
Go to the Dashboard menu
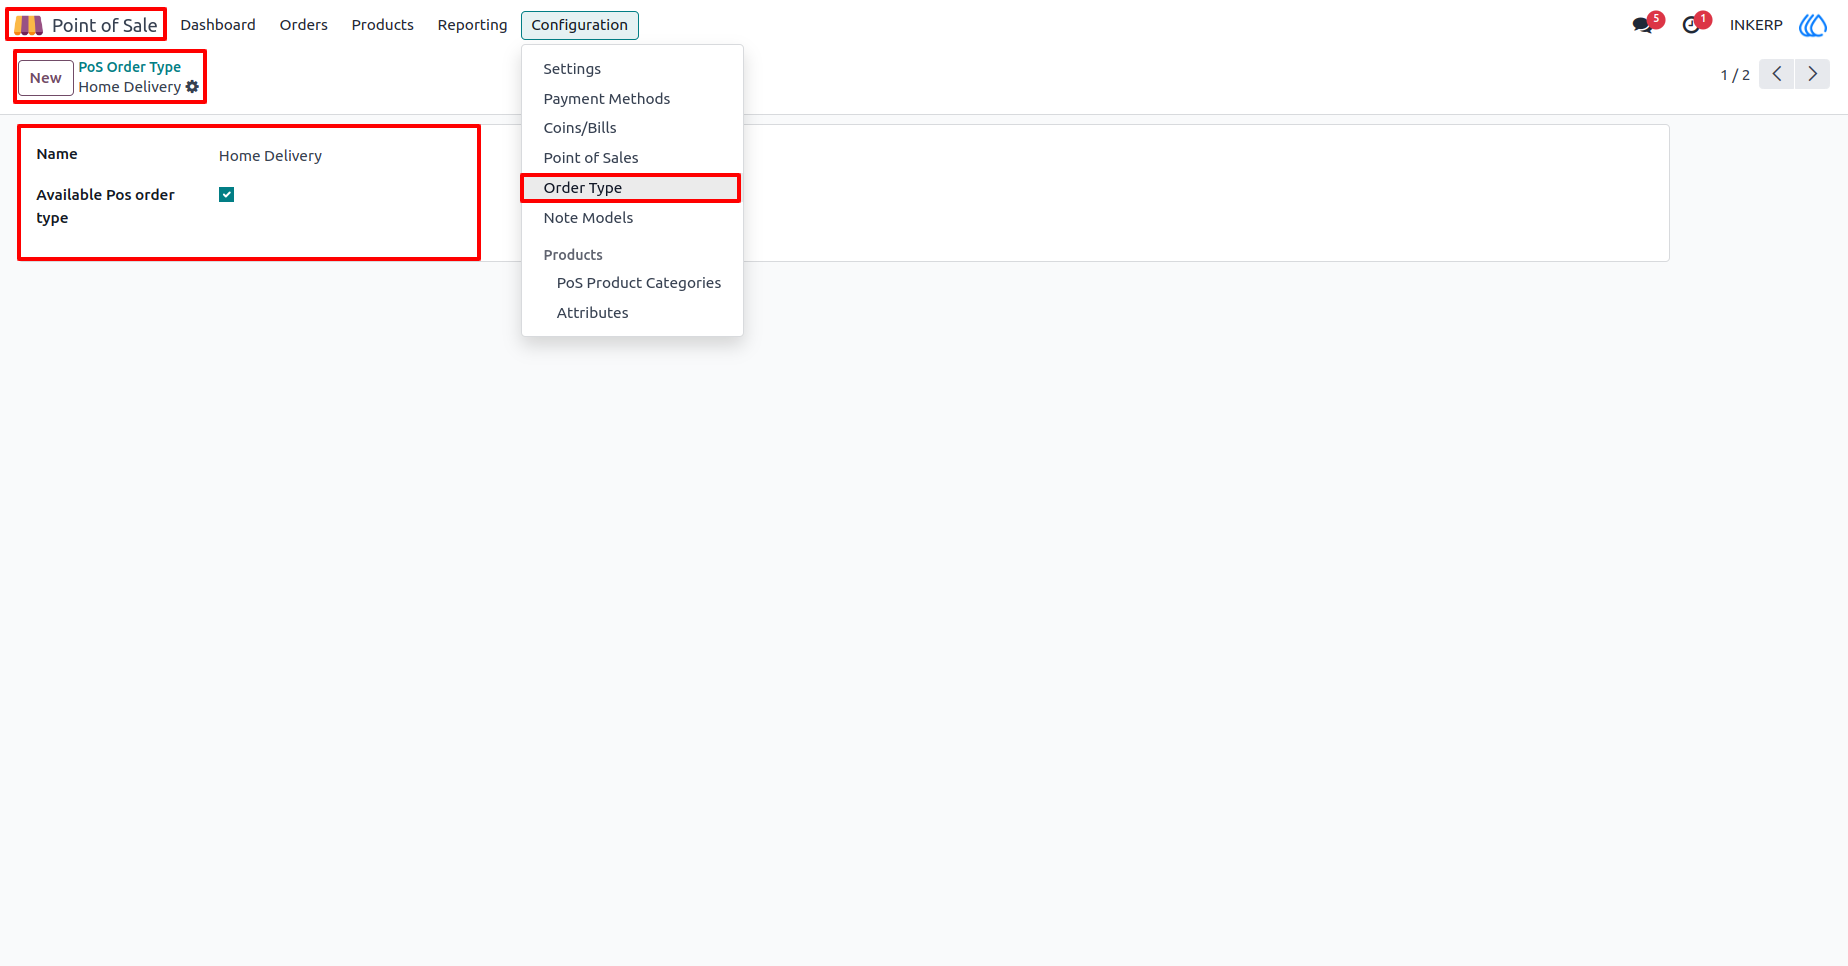[218, 25]
